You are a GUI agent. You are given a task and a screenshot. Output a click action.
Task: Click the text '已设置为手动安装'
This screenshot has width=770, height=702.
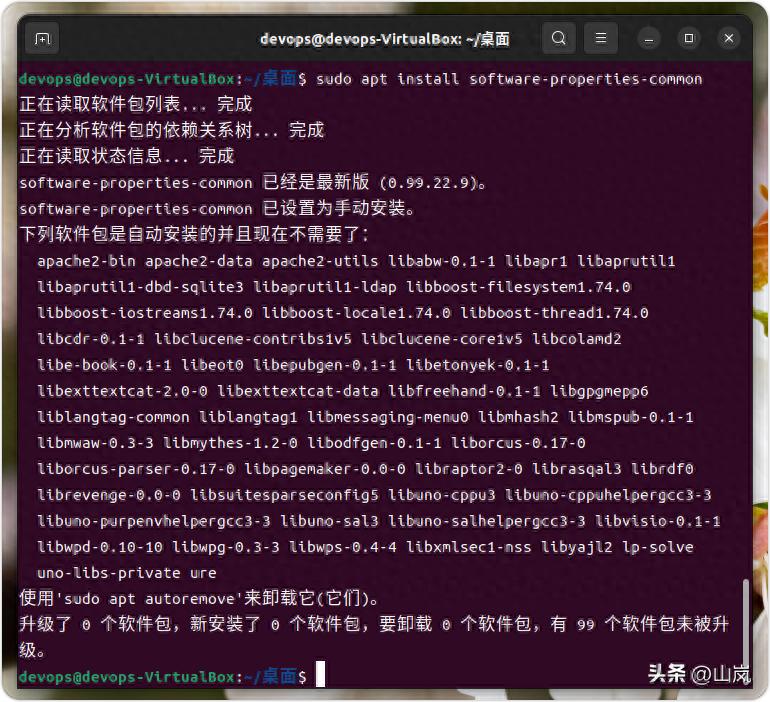coord(334,208)
